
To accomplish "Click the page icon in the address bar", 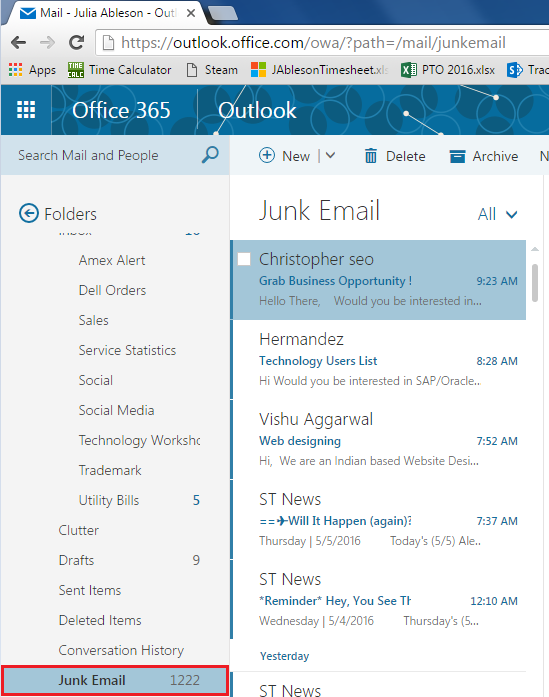I will [108, 43].
